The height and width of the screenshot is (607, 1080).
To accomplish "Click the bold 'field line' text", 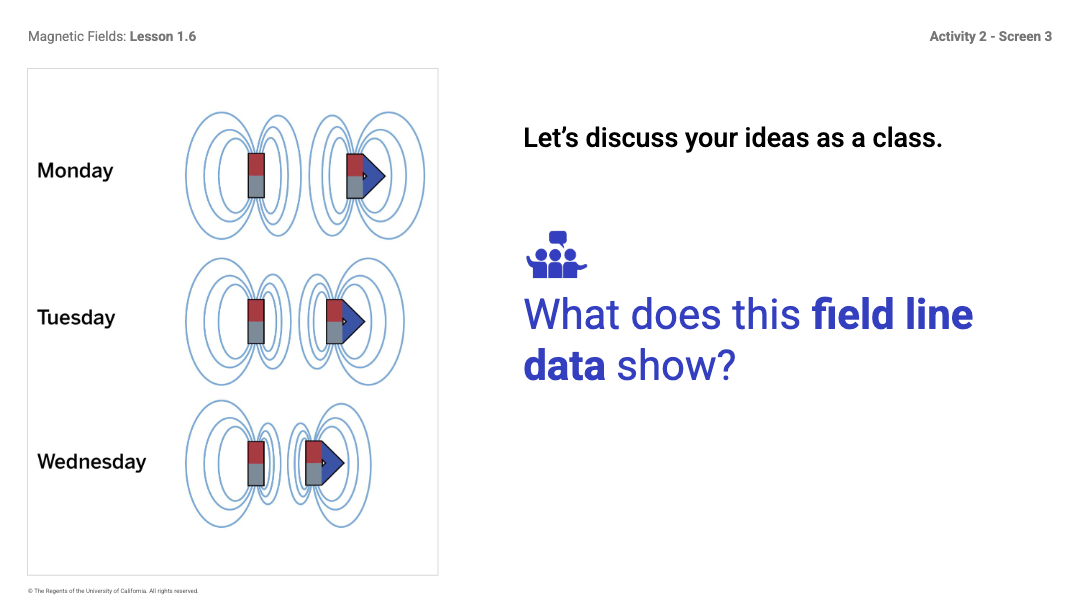I will click(x=892, y=315).
